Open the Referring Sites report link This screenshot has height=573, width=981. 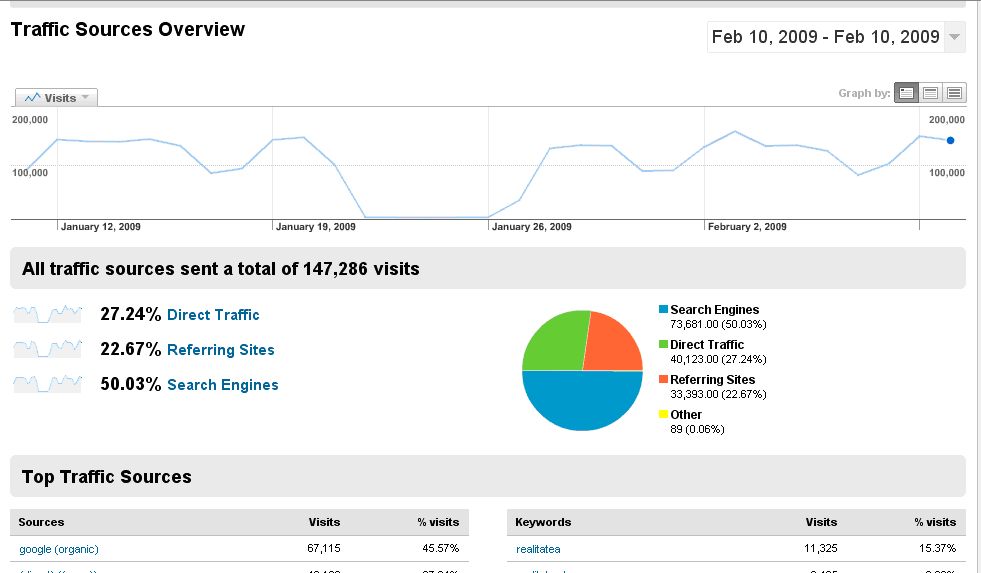pos(220,350)
